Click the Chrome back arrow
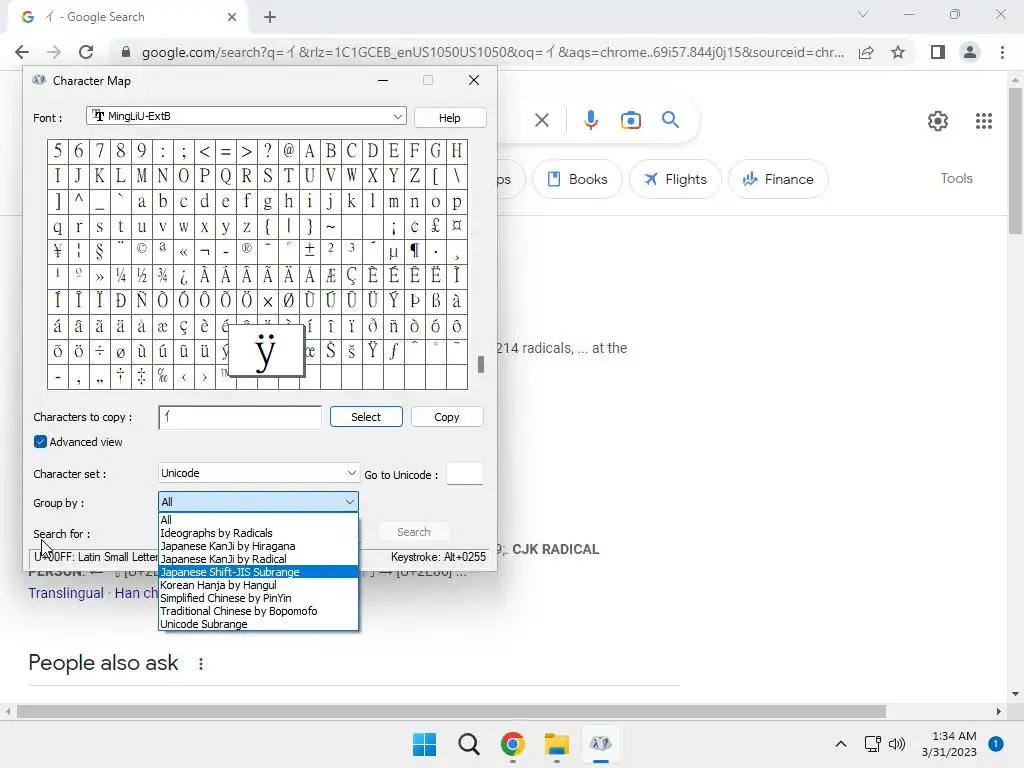1024x768 pixels. [x=22, y=52]
